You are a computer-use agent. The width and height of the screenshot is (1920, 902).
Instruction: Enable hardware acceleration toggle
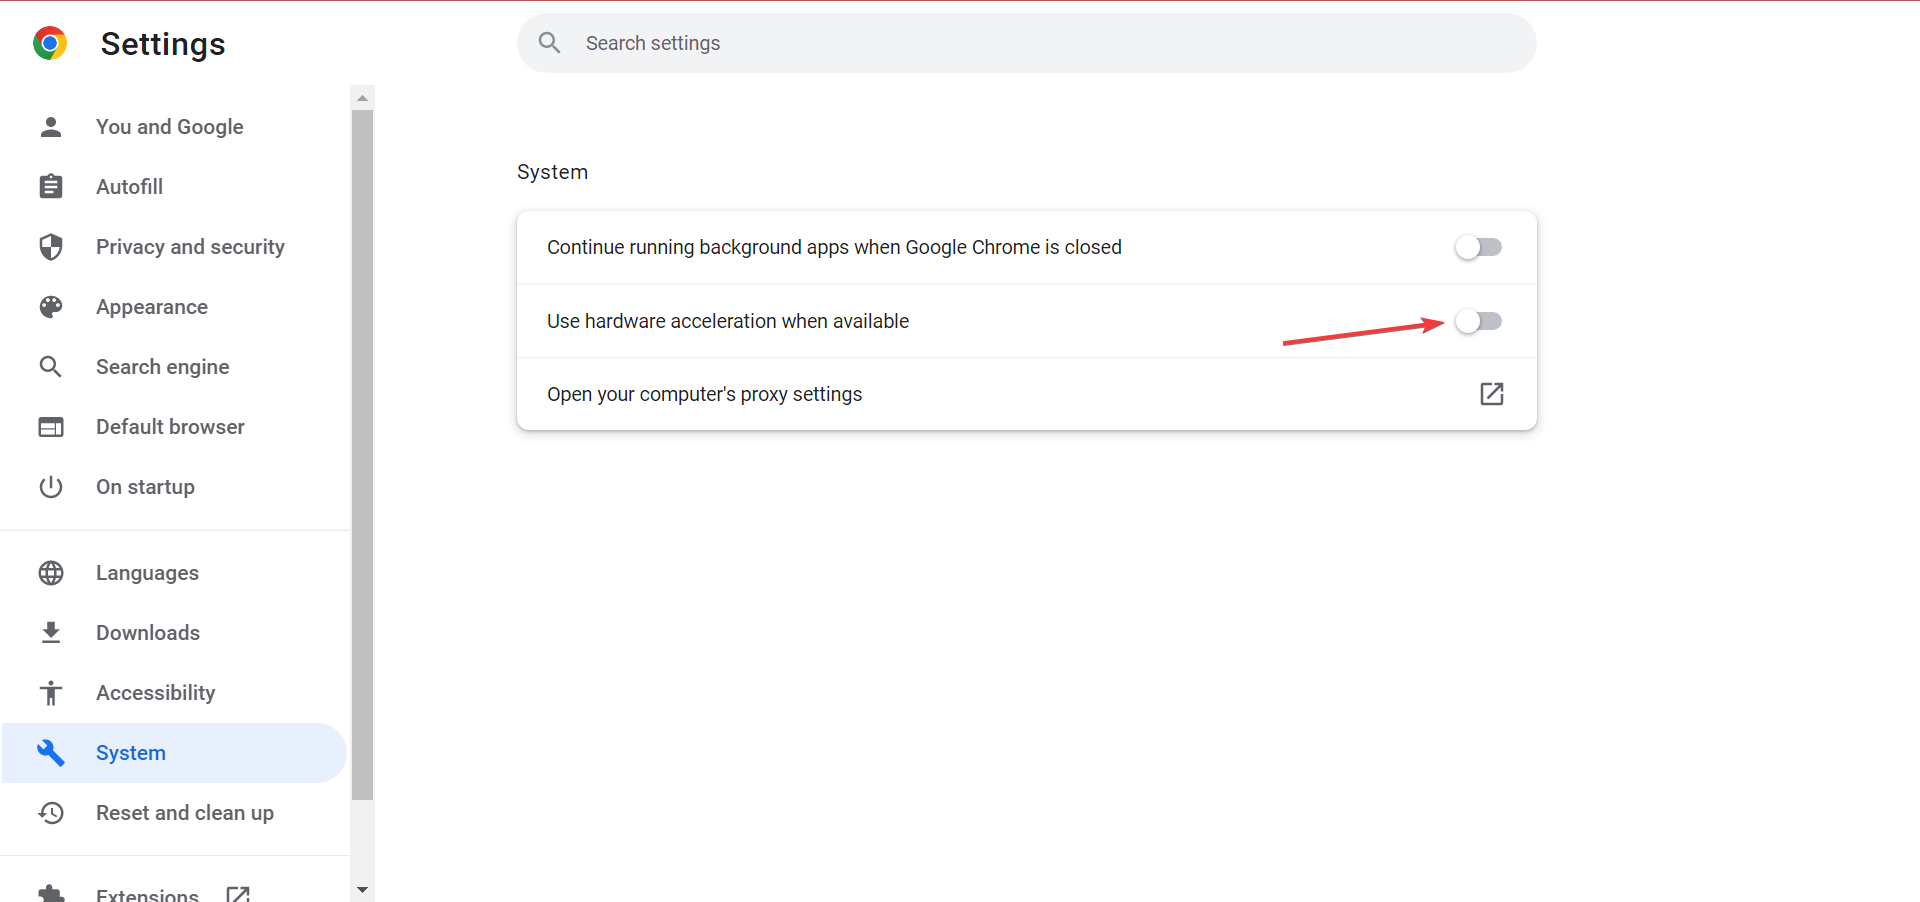click(x=1478, y=321)
